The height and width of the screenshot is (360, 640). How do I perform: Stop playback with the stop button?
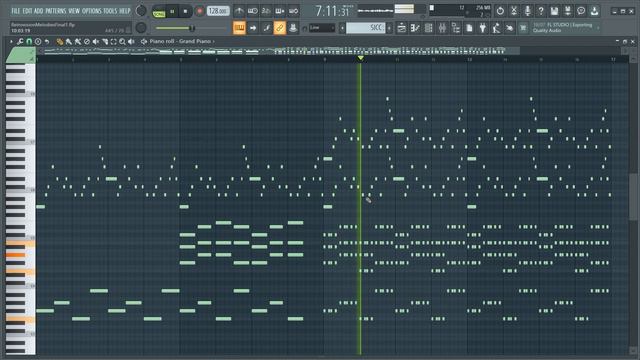[185, 11]
